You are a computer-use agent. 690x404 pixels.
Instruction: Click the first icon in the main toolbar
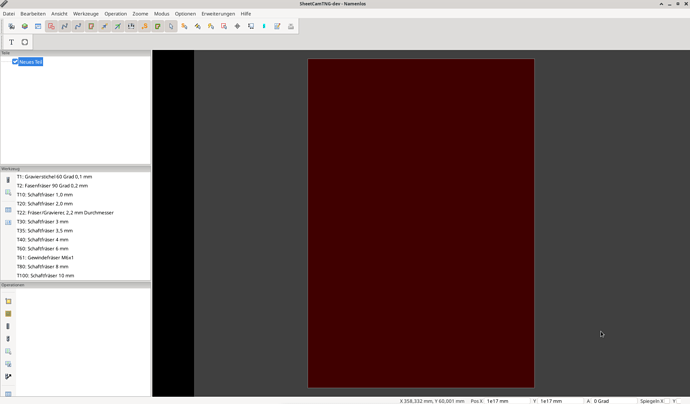pos(12,26)
